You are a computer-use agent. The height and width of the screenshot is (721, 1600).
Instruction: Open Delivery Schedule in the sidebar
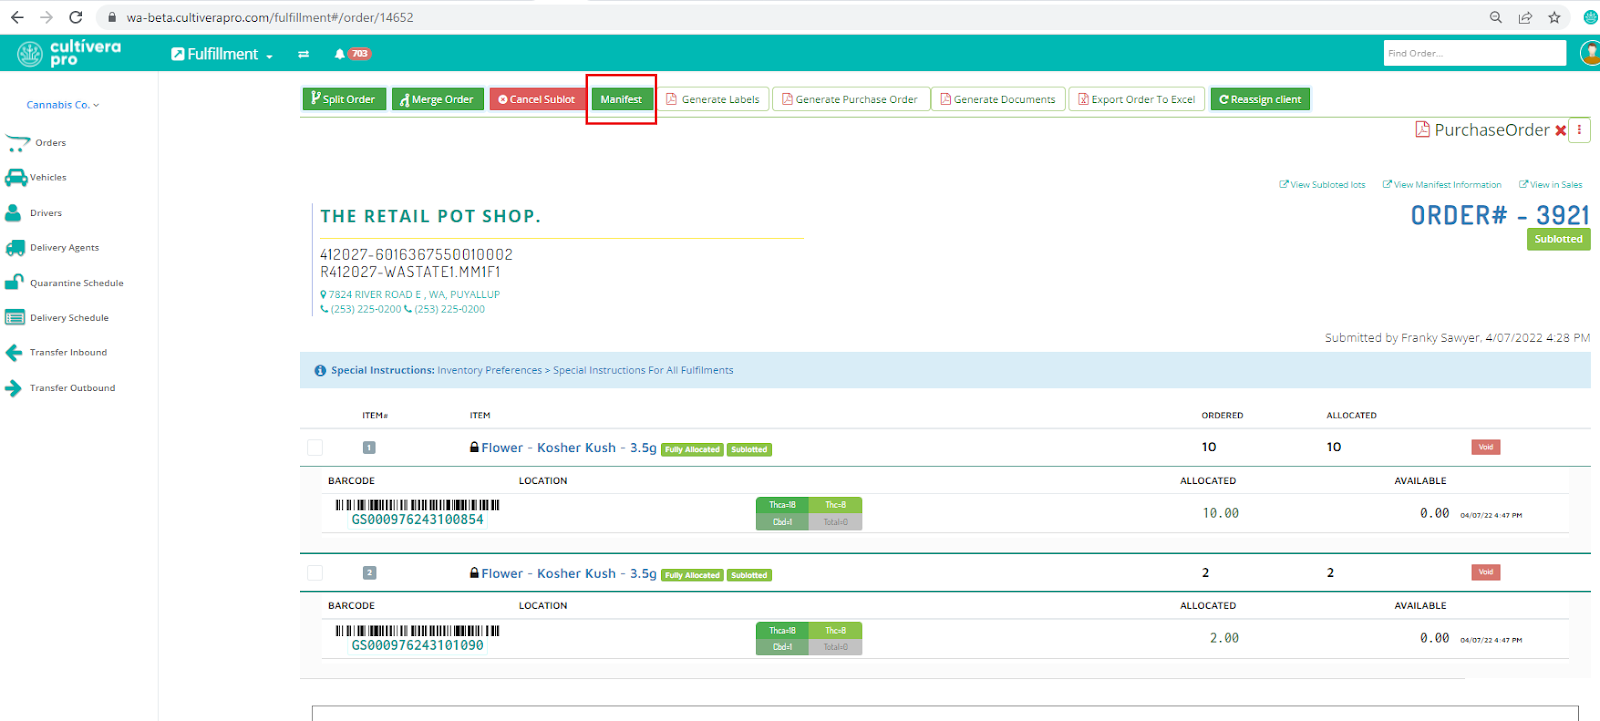point(70,318)
